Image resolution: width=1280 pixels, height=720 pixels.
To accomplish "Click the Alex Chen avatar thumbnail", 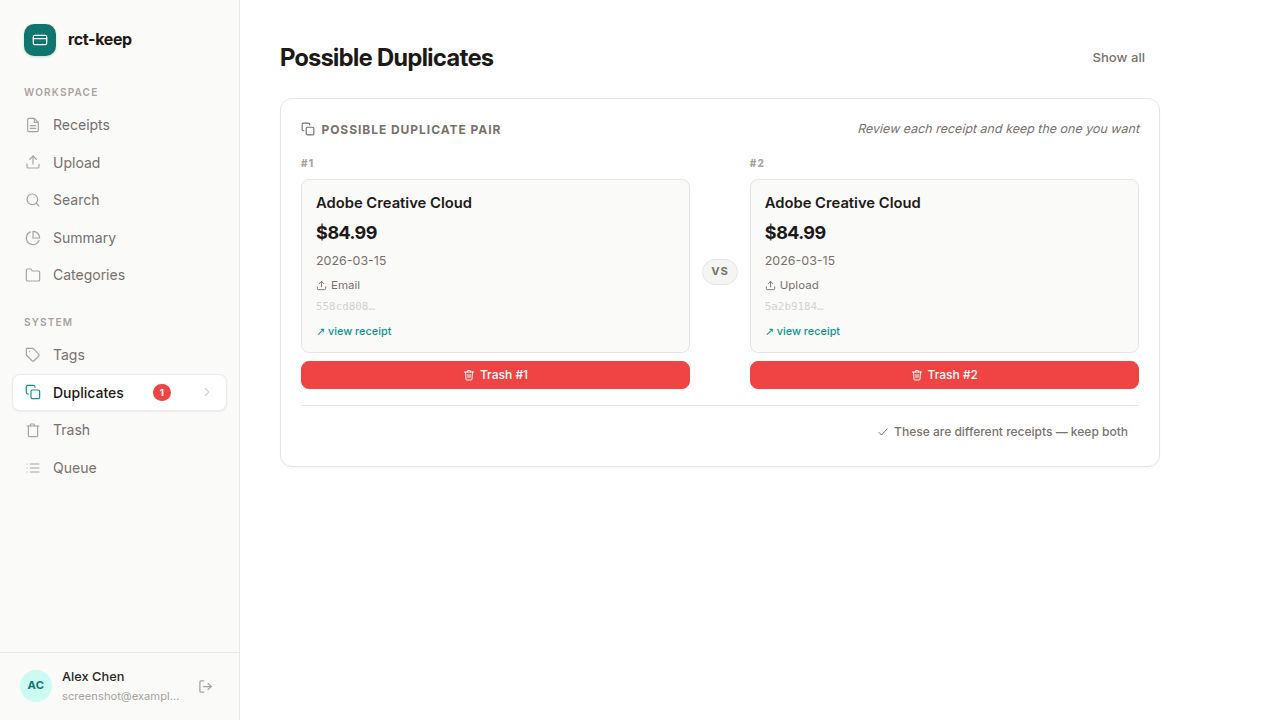I will (35, 685).
